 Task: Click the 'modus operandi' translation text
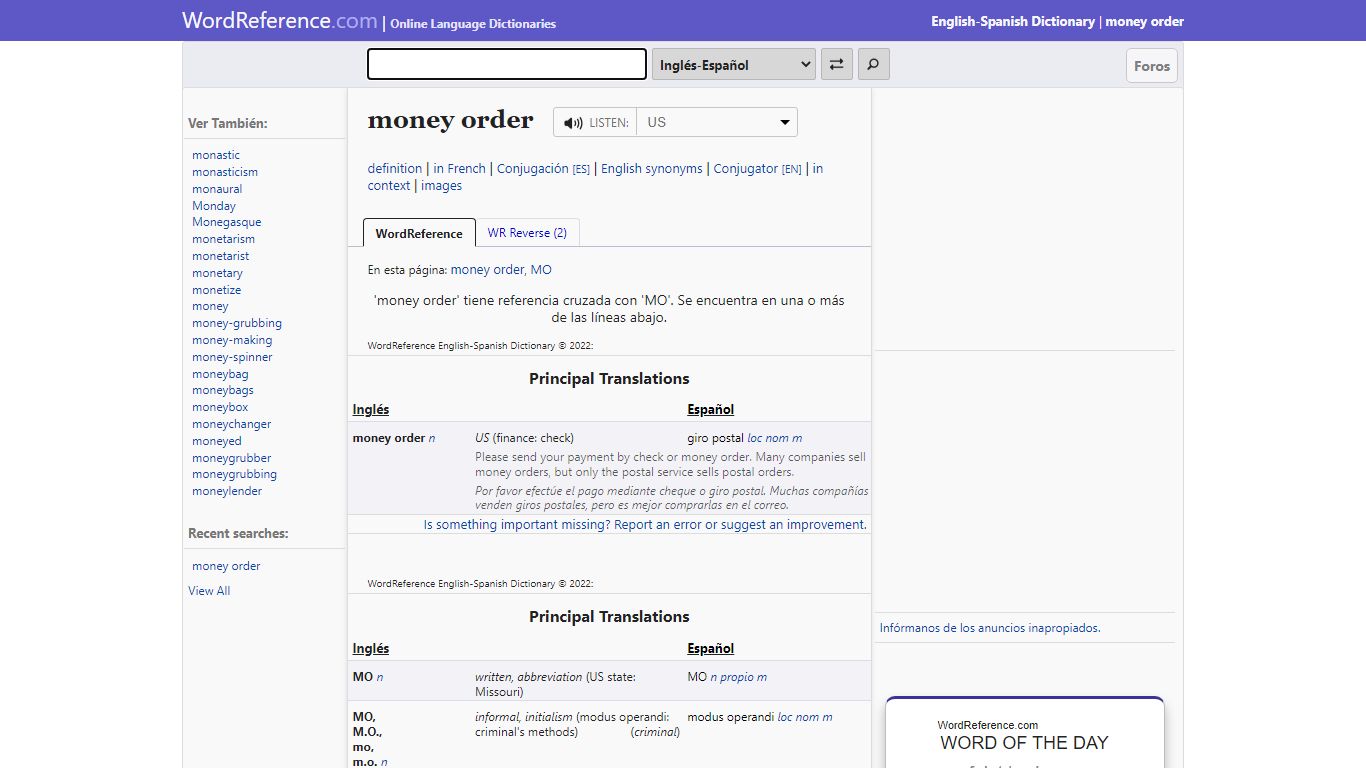pyautogui.click(x=731, y=717)
